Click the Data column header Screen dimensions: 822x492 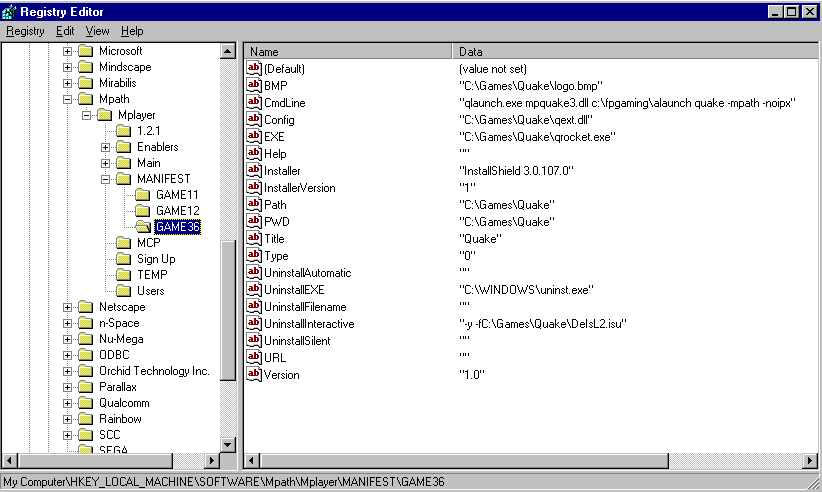635,51
